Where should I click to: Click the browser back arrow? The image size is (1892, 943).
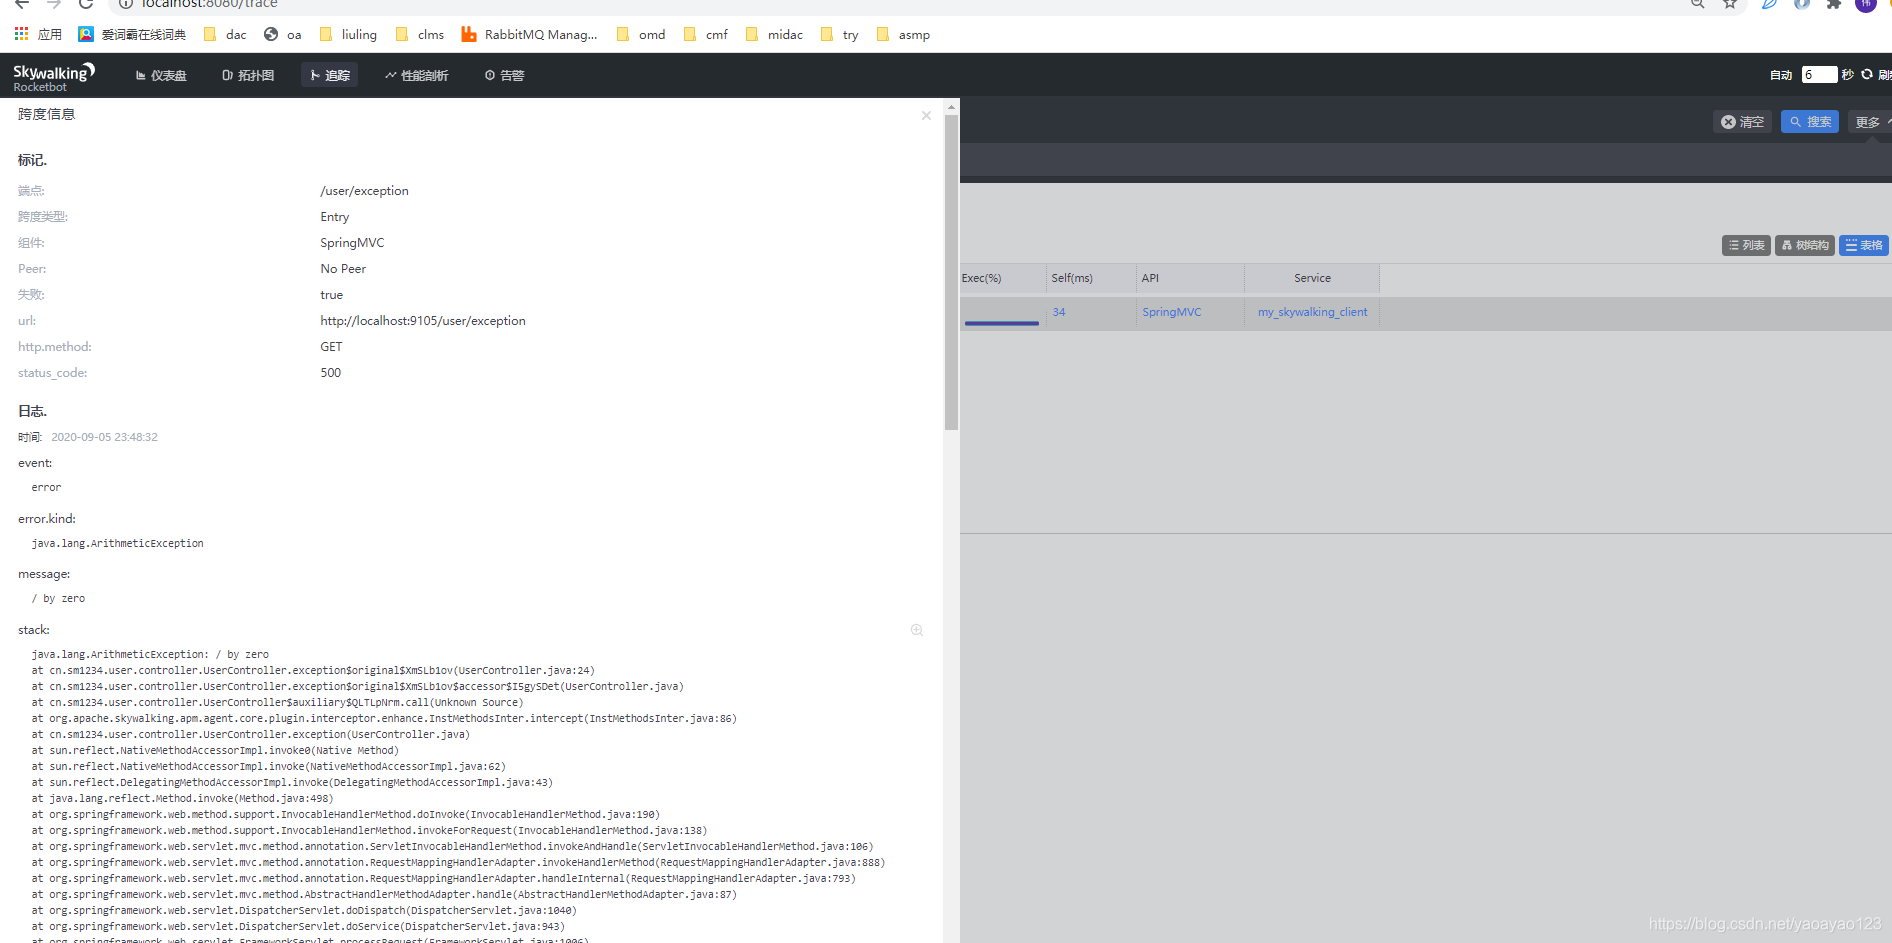[21, 4]
